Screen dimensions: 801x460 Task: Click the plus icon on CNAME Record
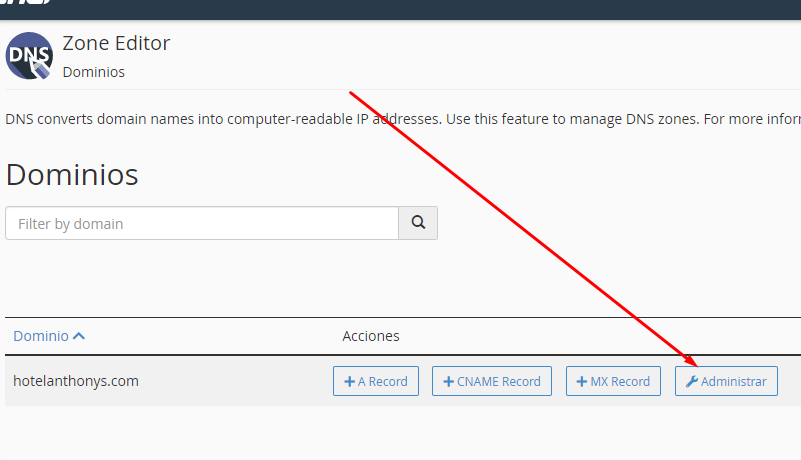[448, 381]
